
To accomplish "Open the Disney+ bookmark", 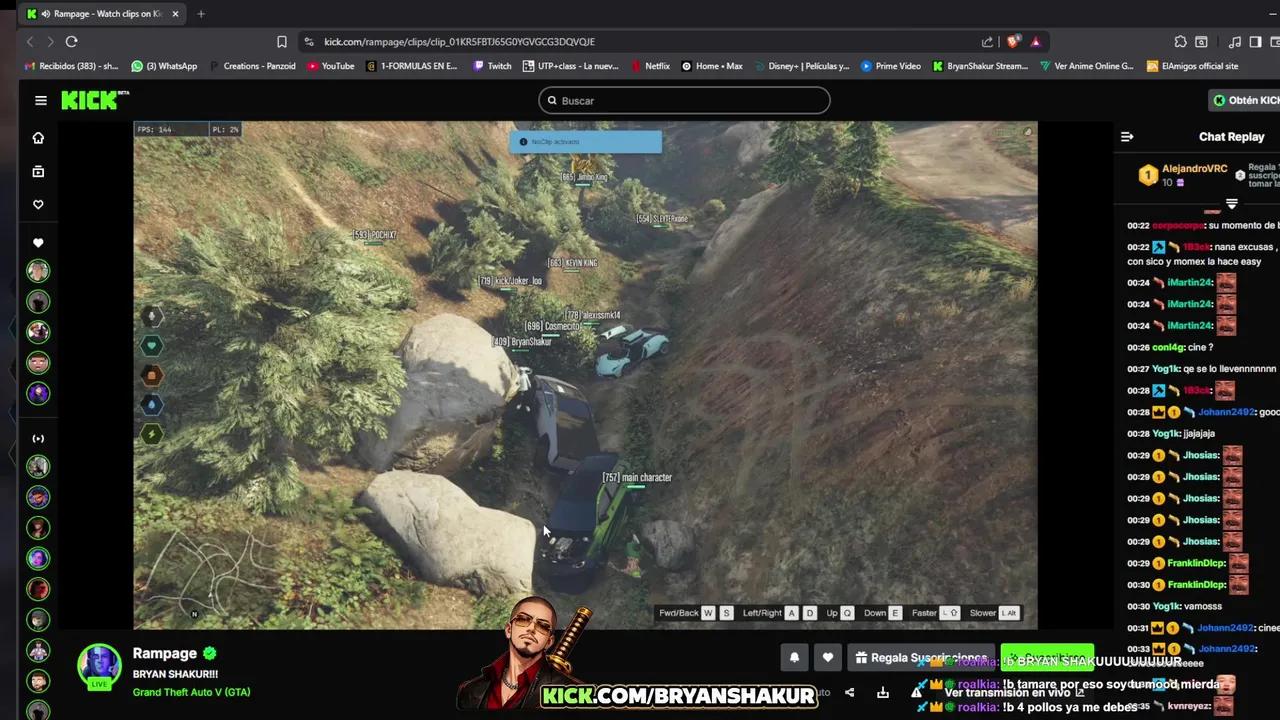I will pyautogui.click(x=801, y=66).
